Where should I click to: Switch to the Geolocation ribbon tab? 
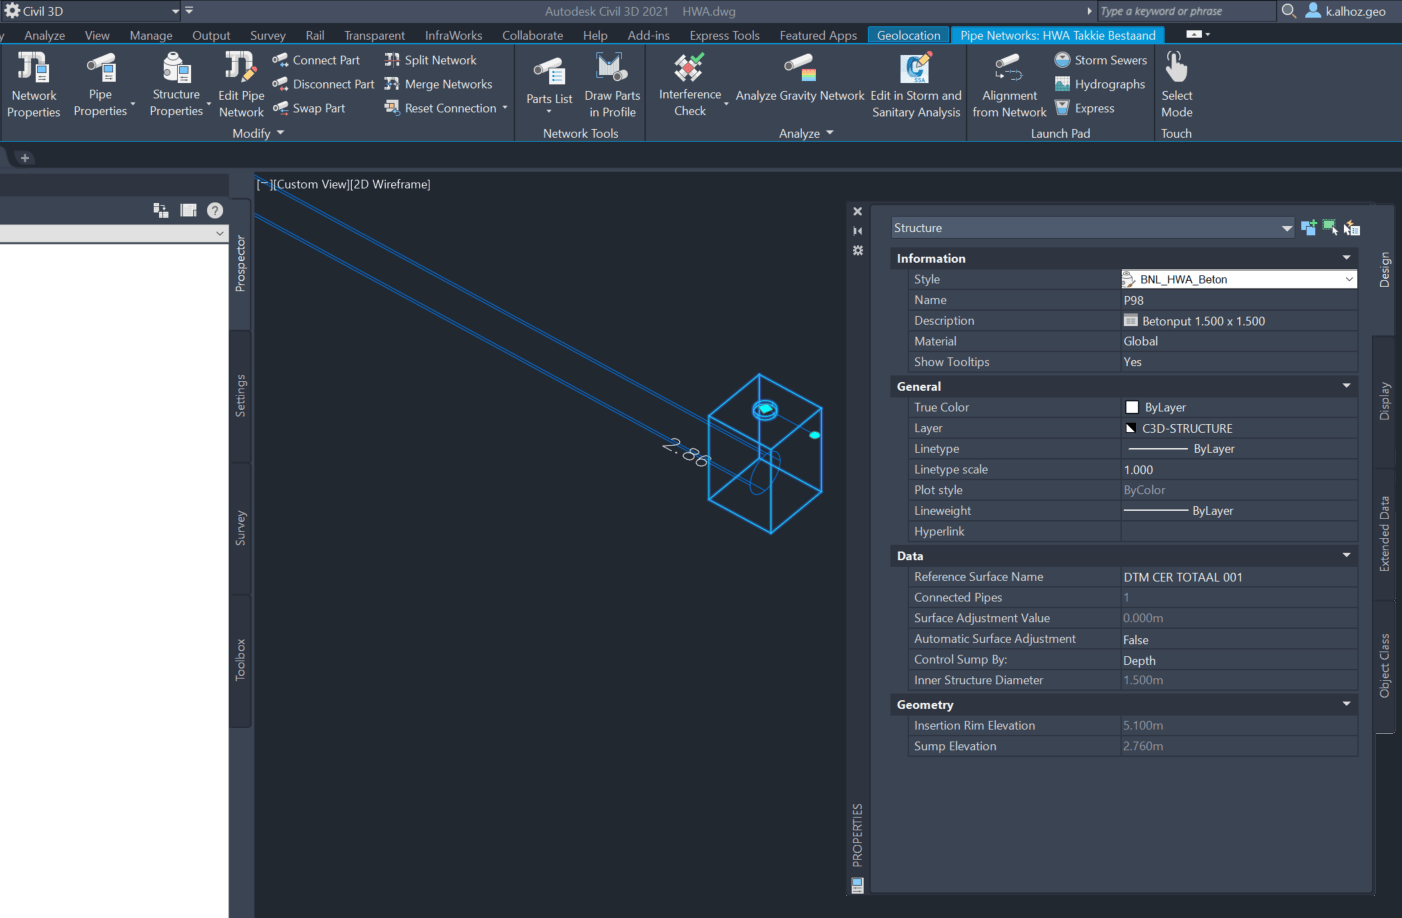coord(908,35)
